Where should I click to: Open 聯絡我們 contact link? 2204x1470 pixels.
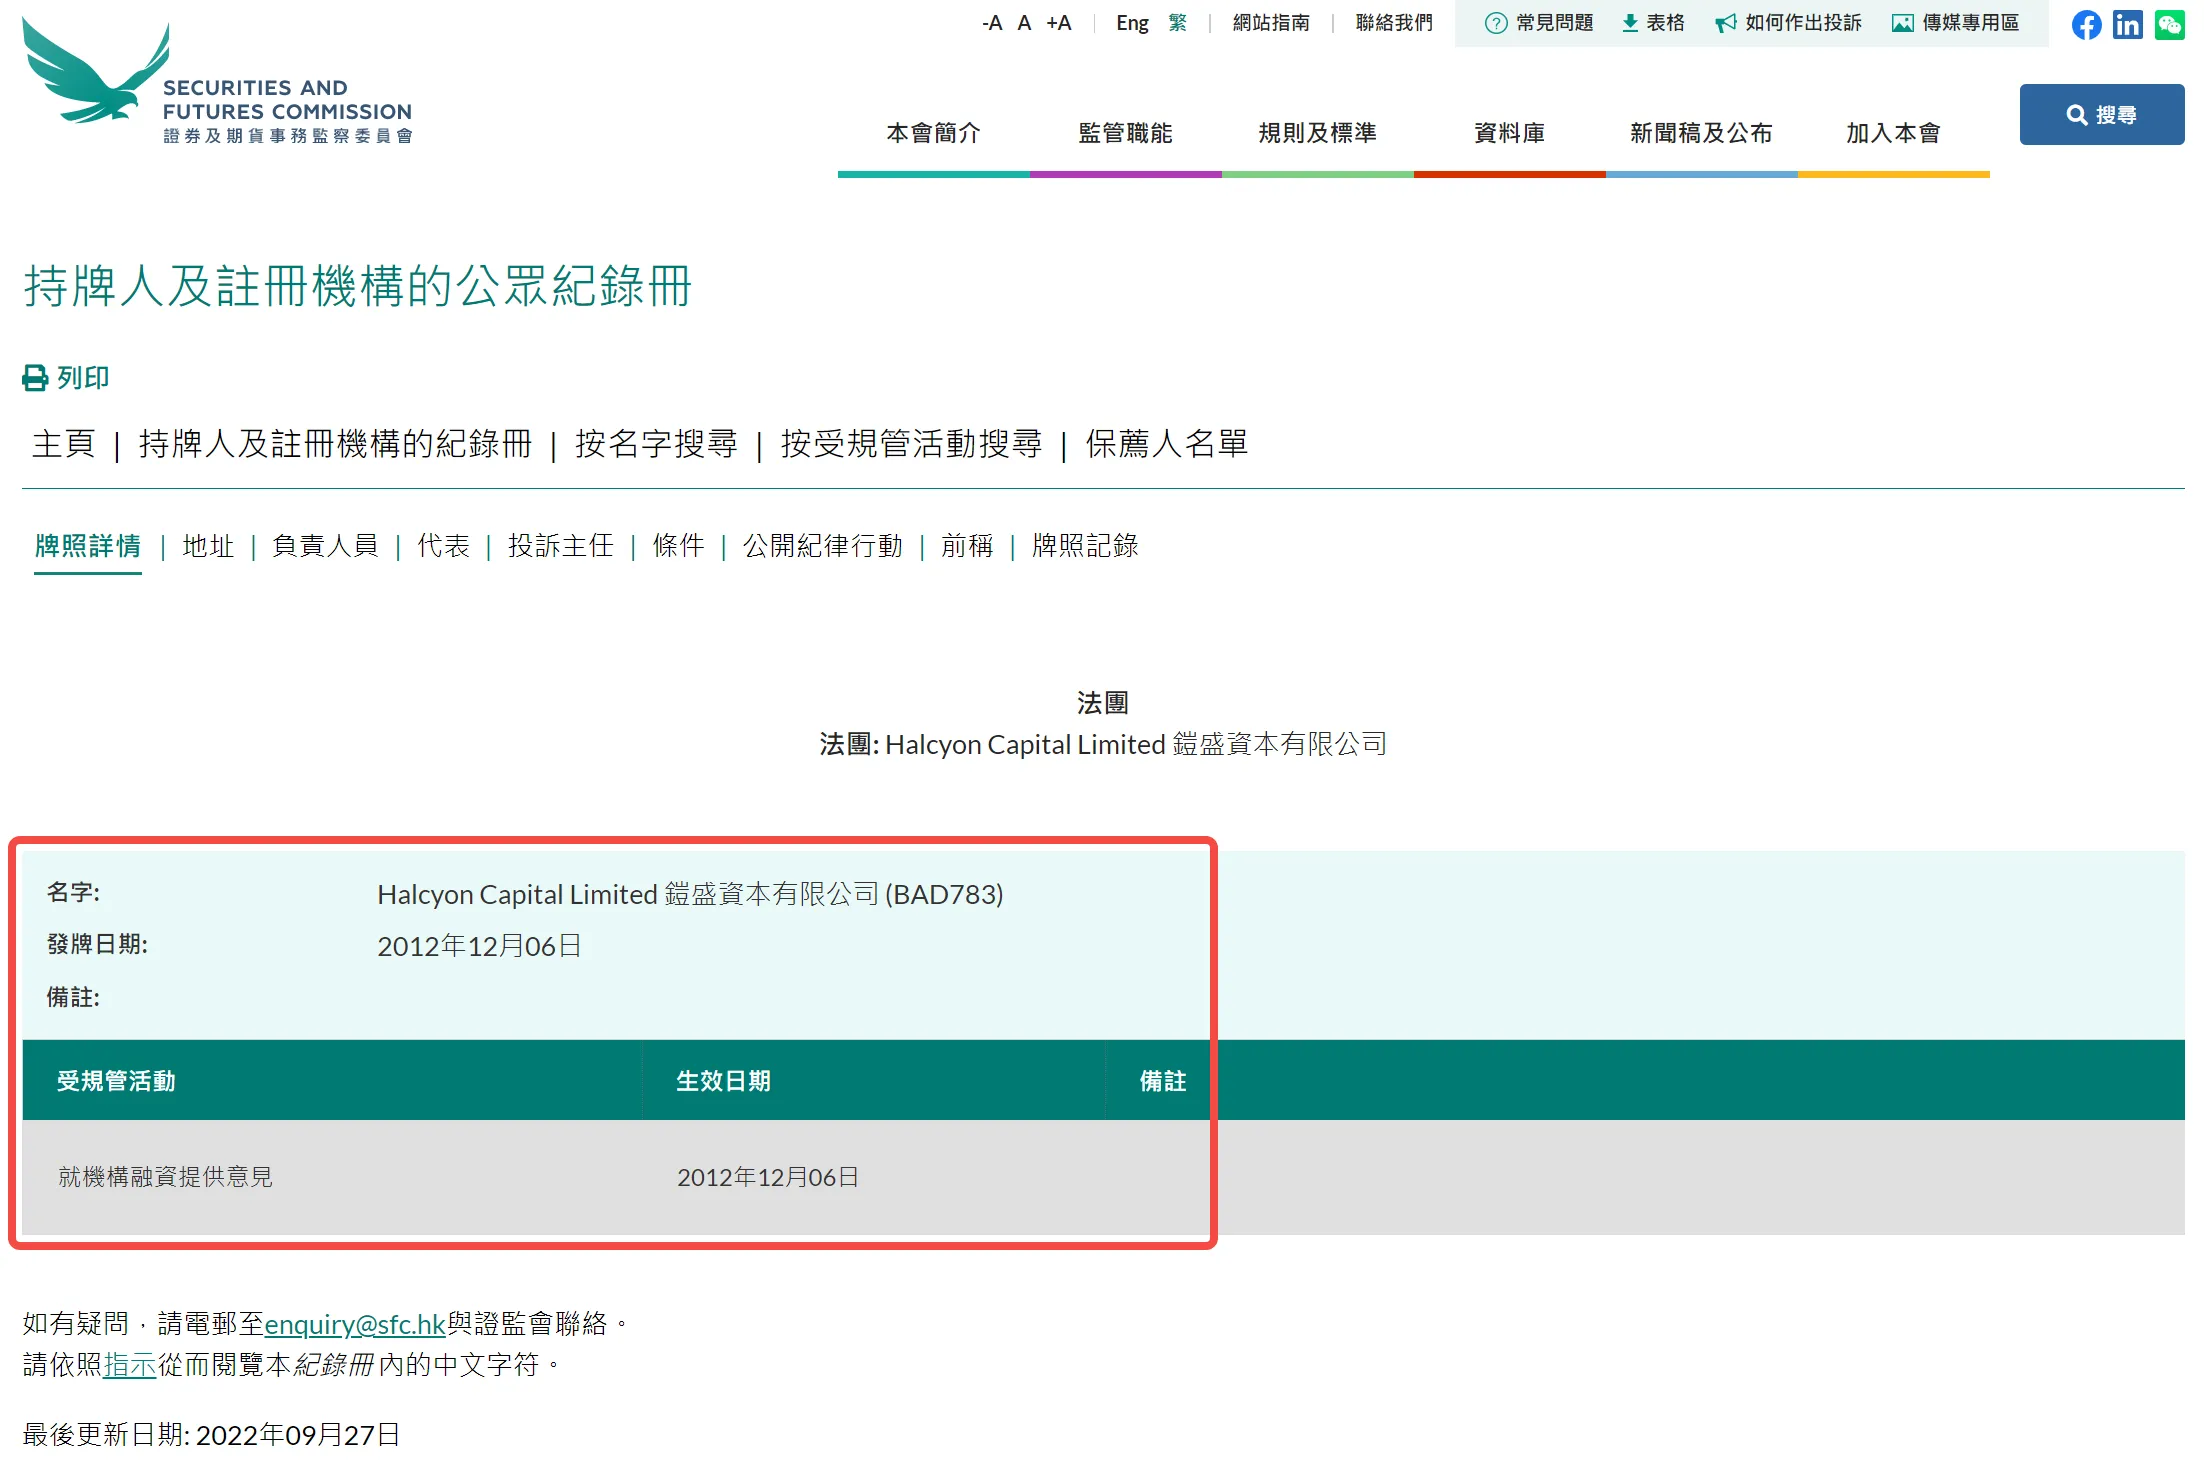(1394, 23)
